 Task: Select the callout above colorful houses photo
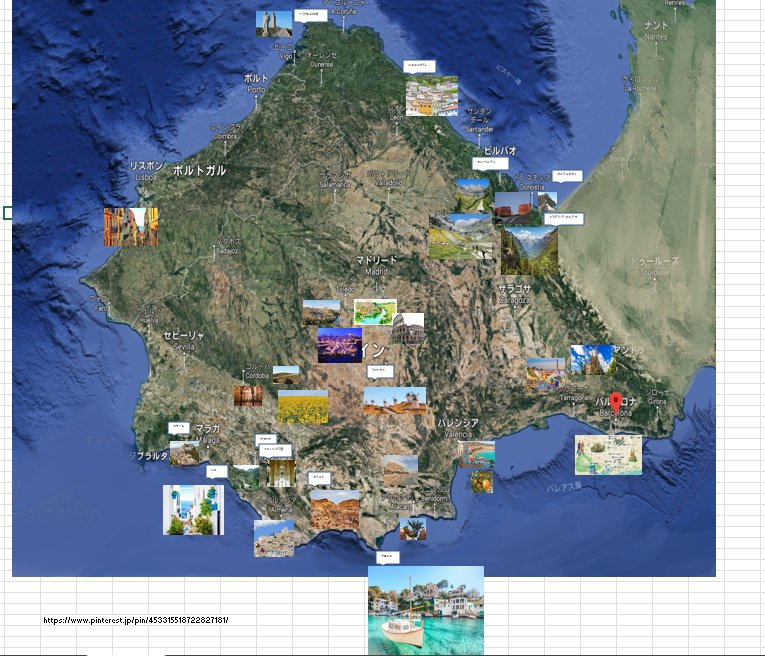(419, 66)
